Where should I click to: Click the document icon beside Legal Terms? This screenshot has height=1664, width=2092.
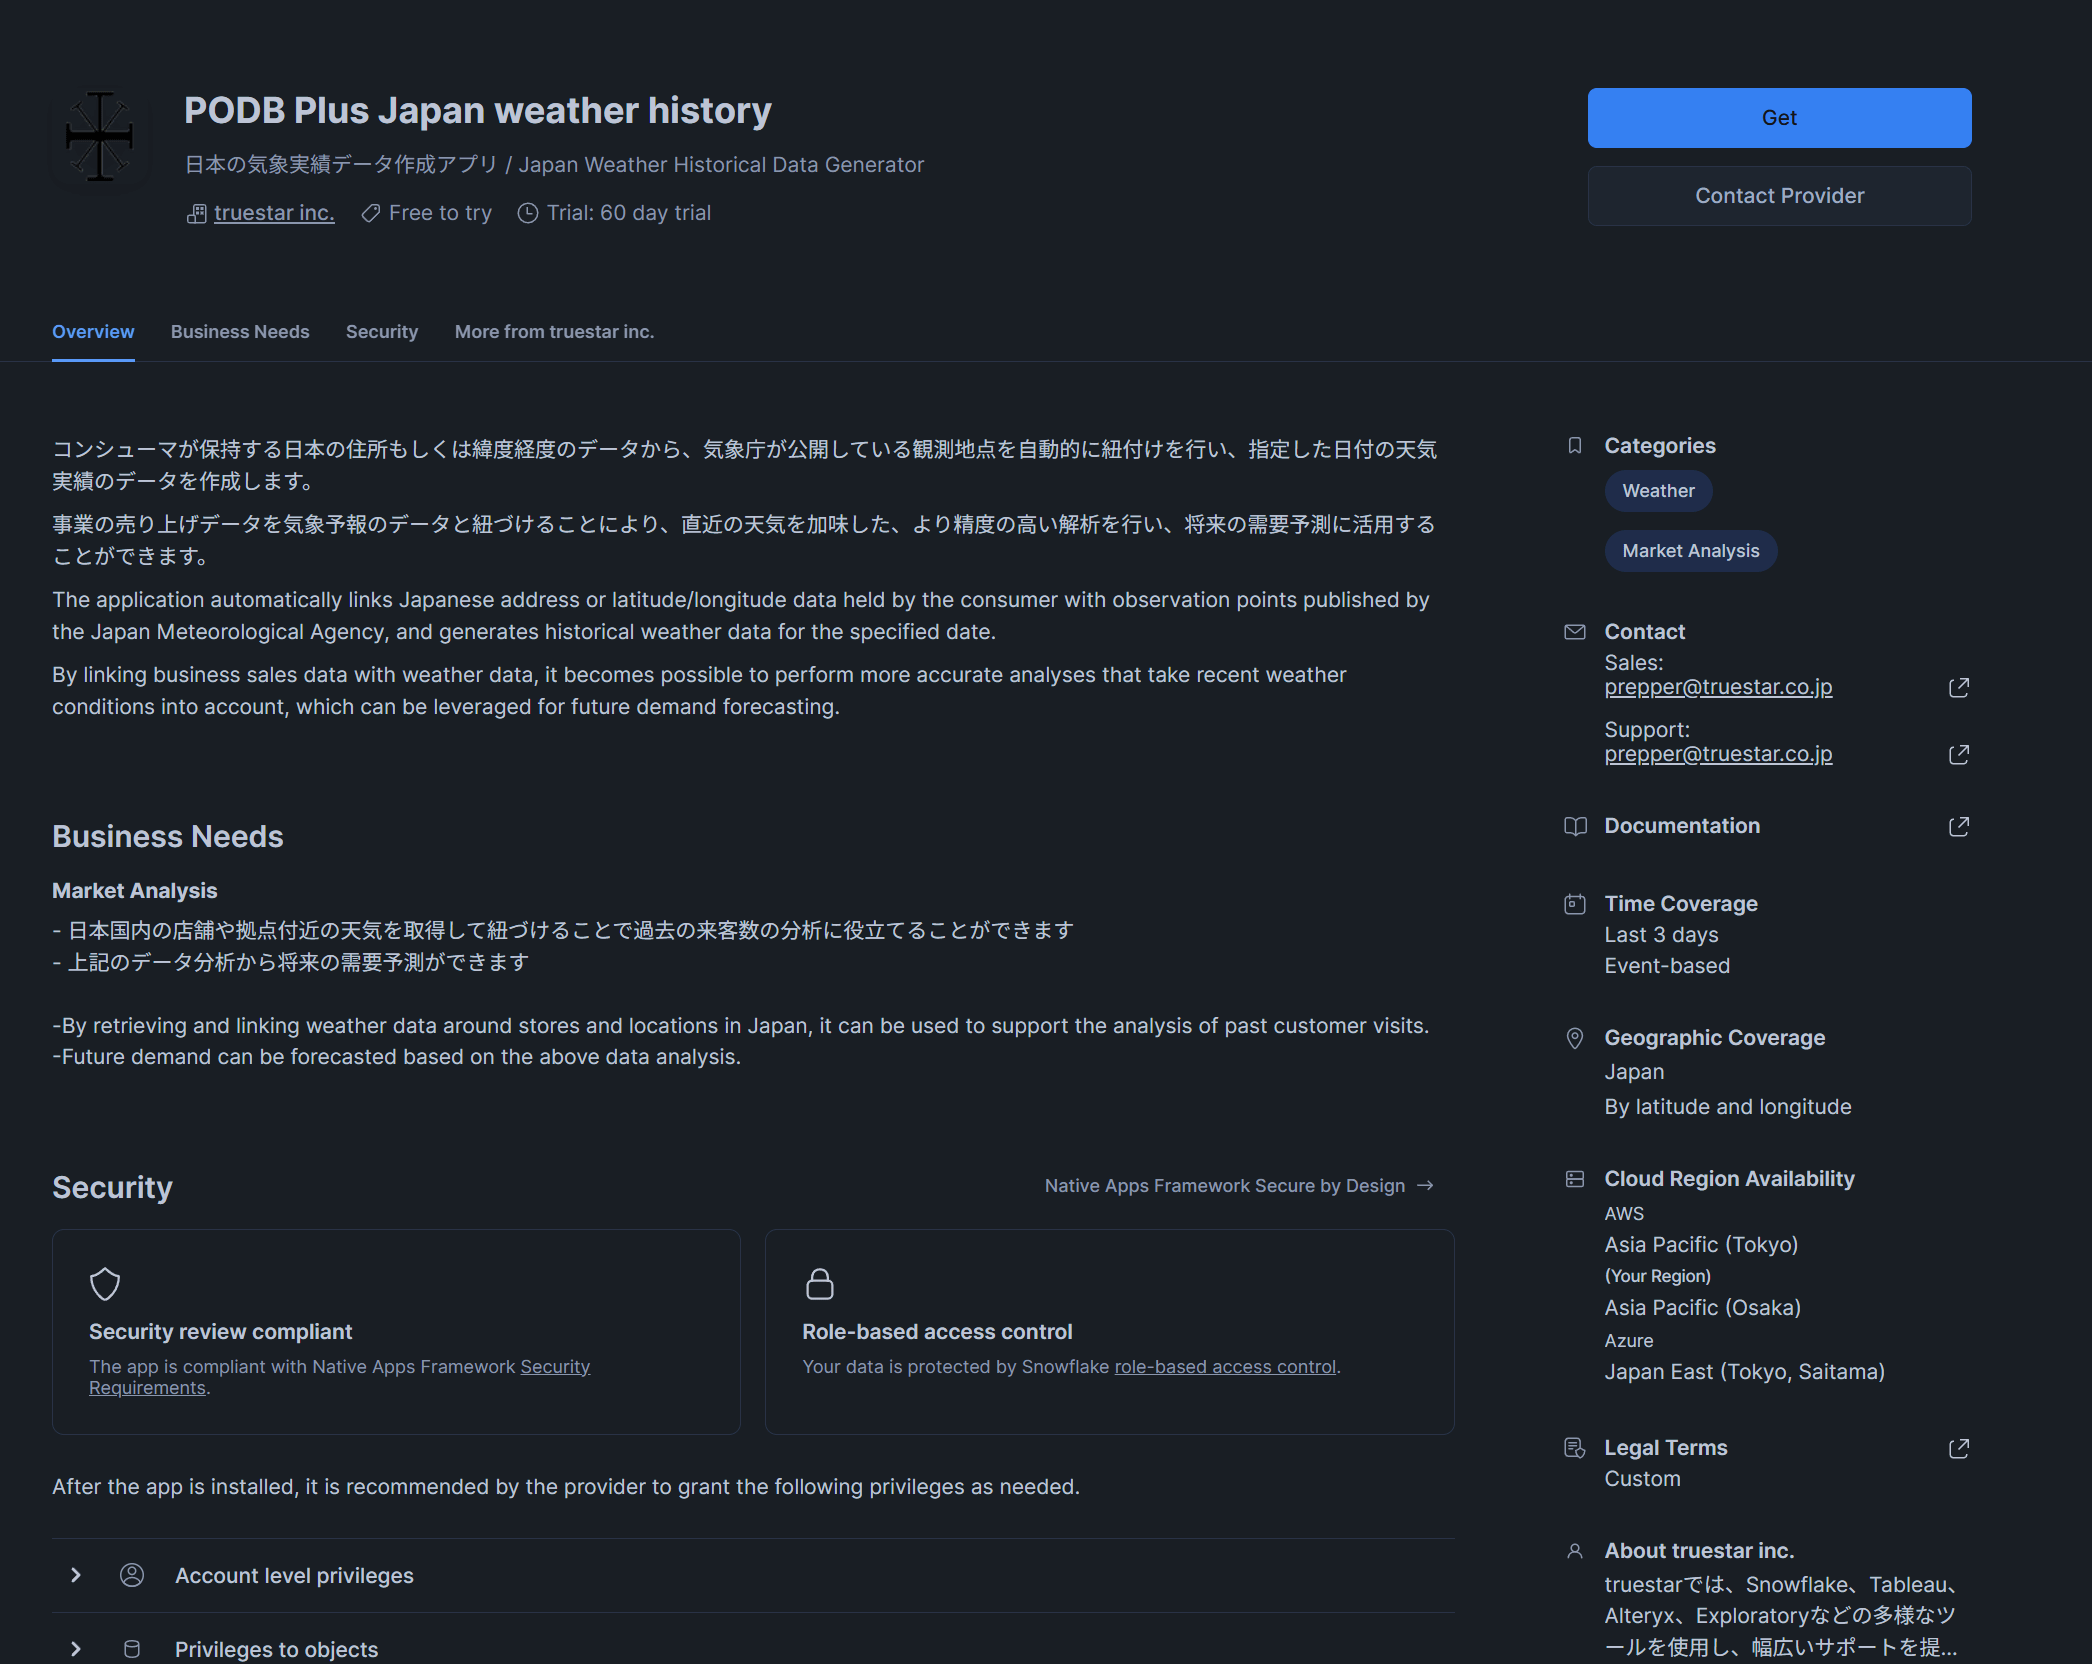click(x=1575, y=1448)
